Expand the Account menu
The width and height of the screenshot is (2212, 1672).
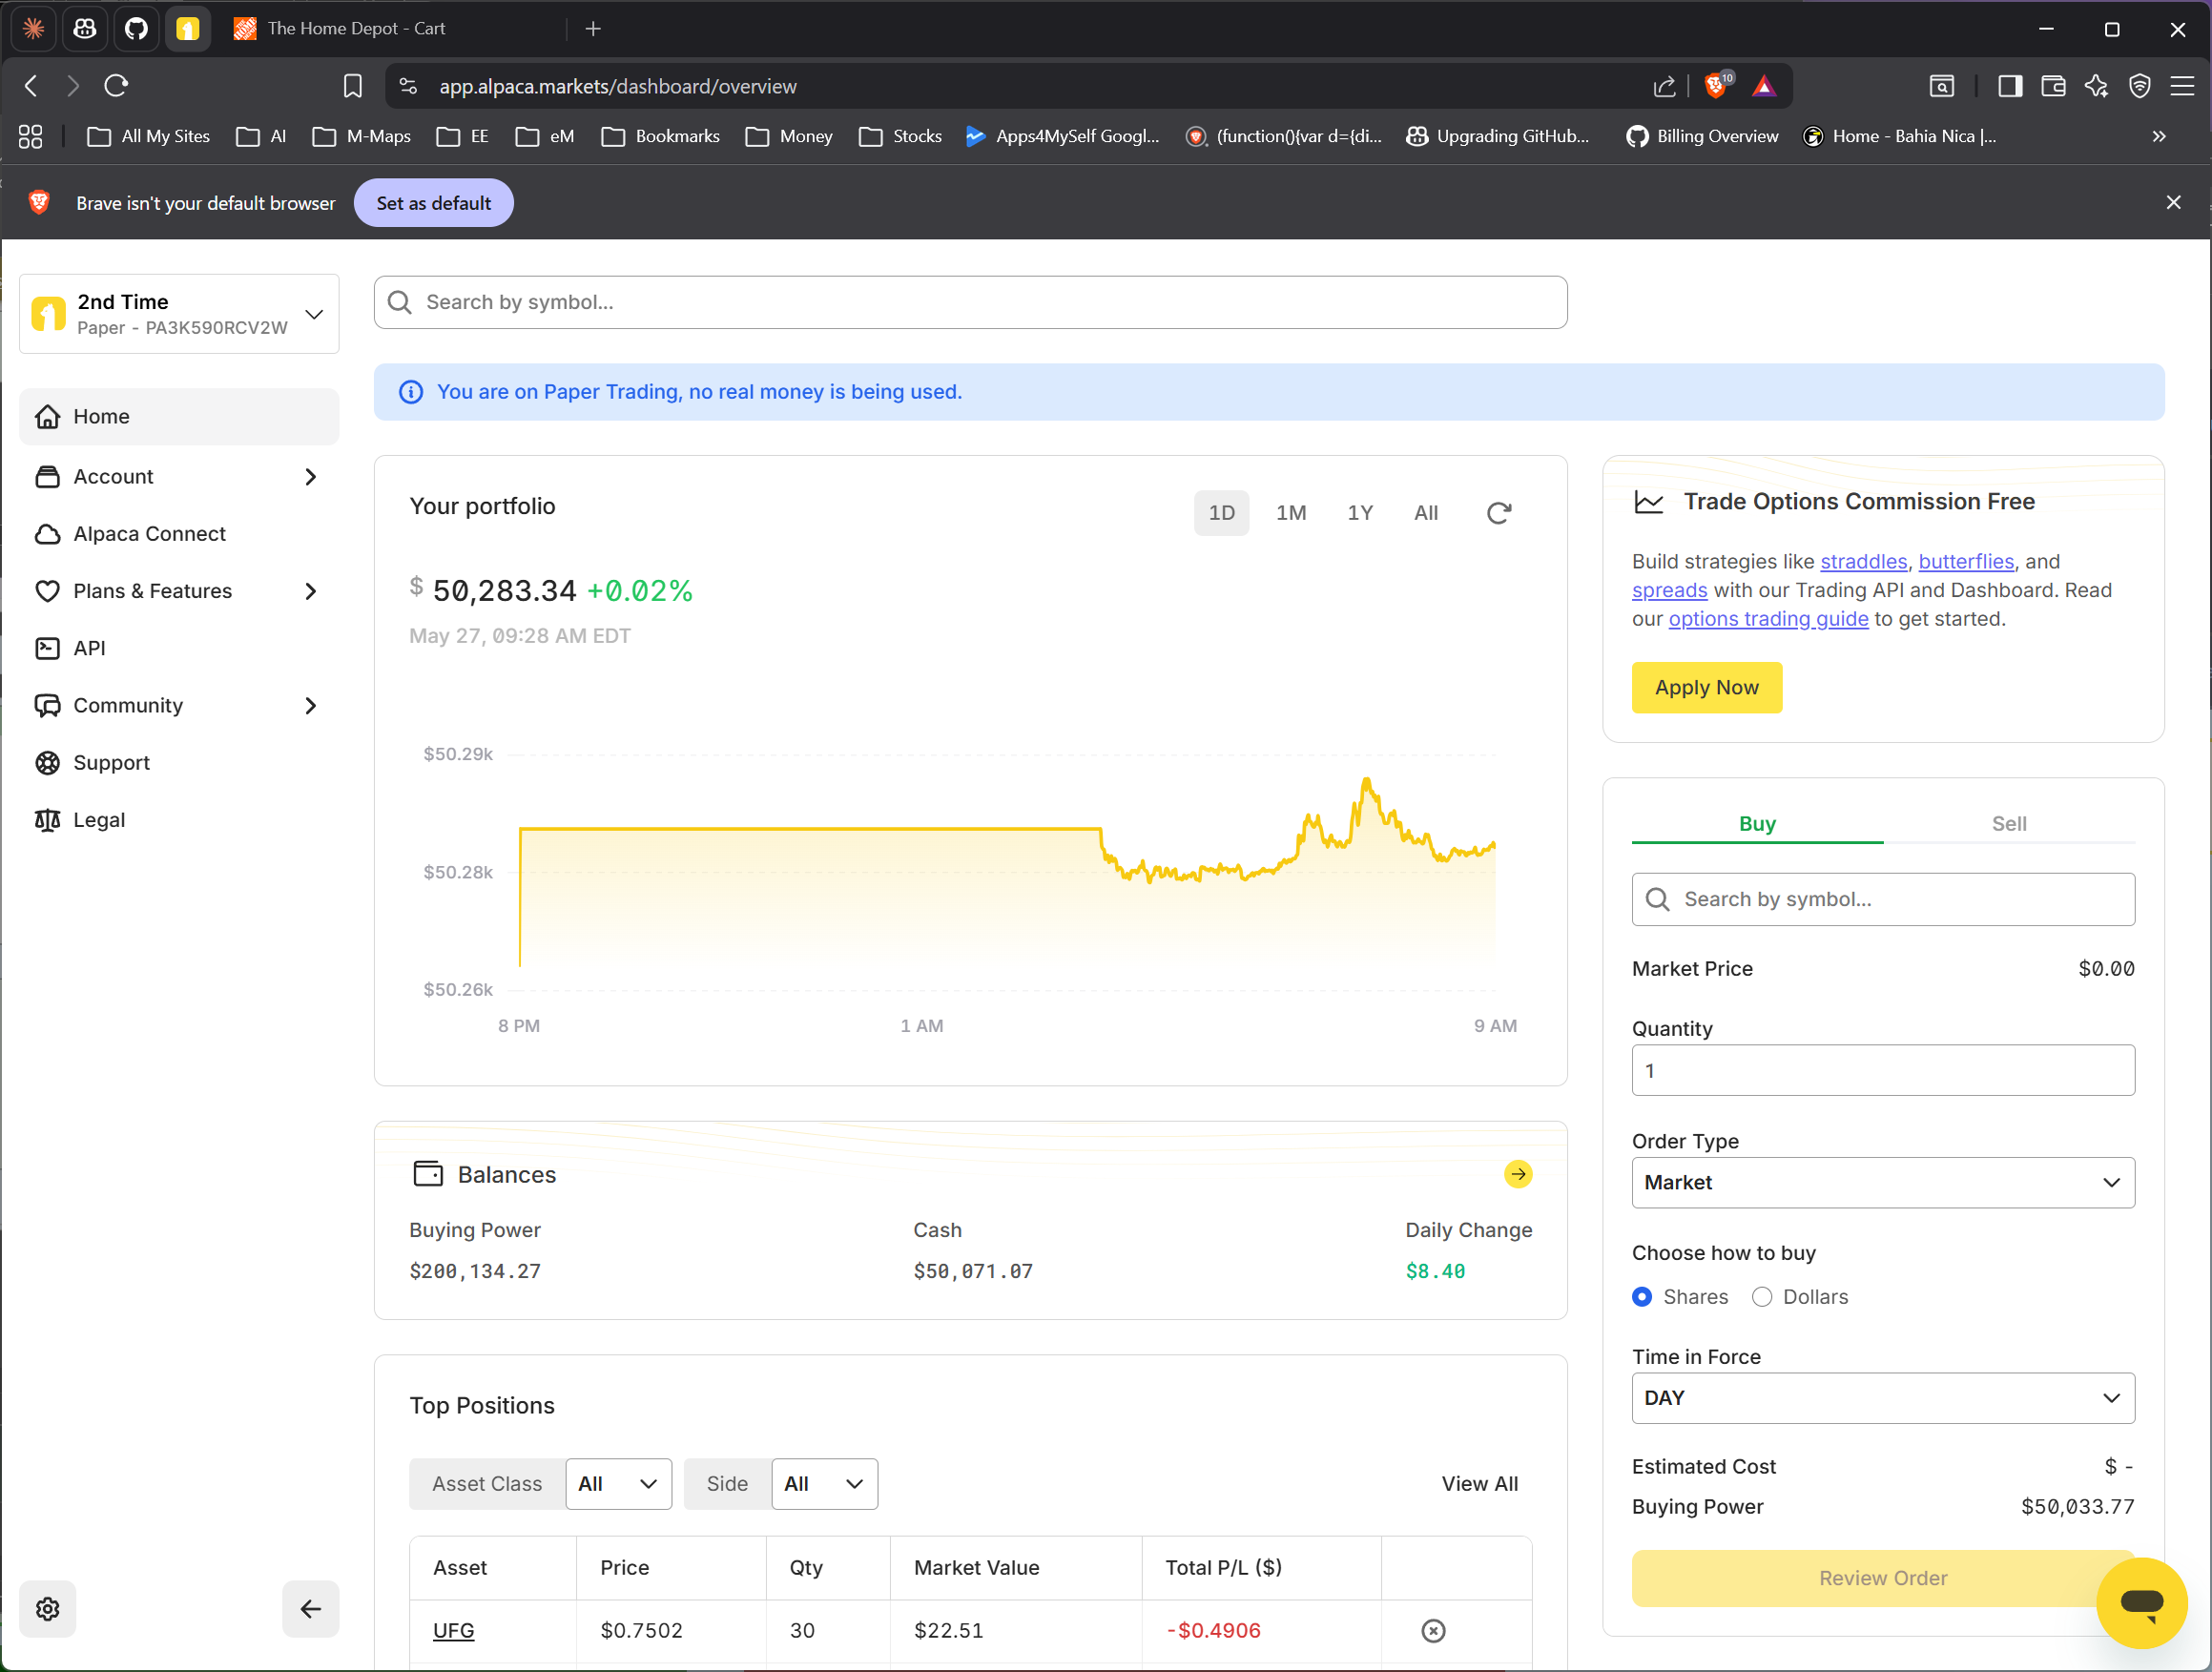point(180,477)
